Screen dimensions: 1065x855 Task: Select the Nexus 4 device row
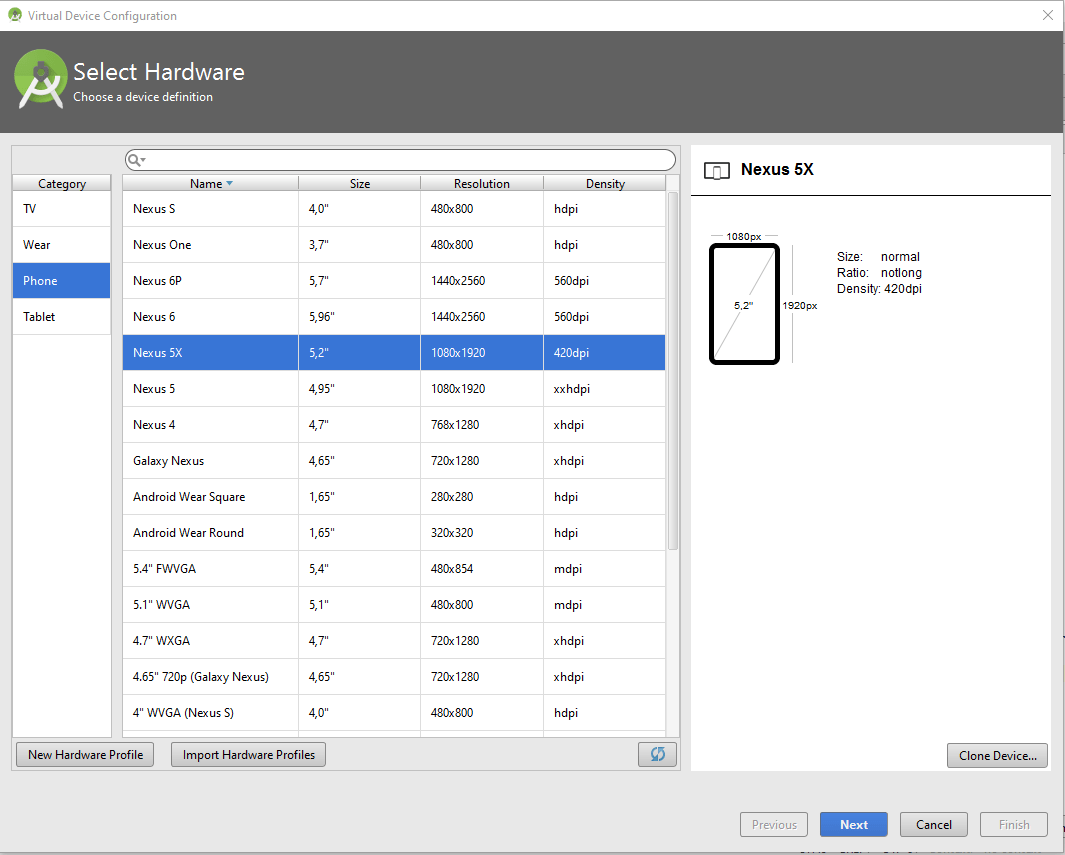[x=394, y=424]
